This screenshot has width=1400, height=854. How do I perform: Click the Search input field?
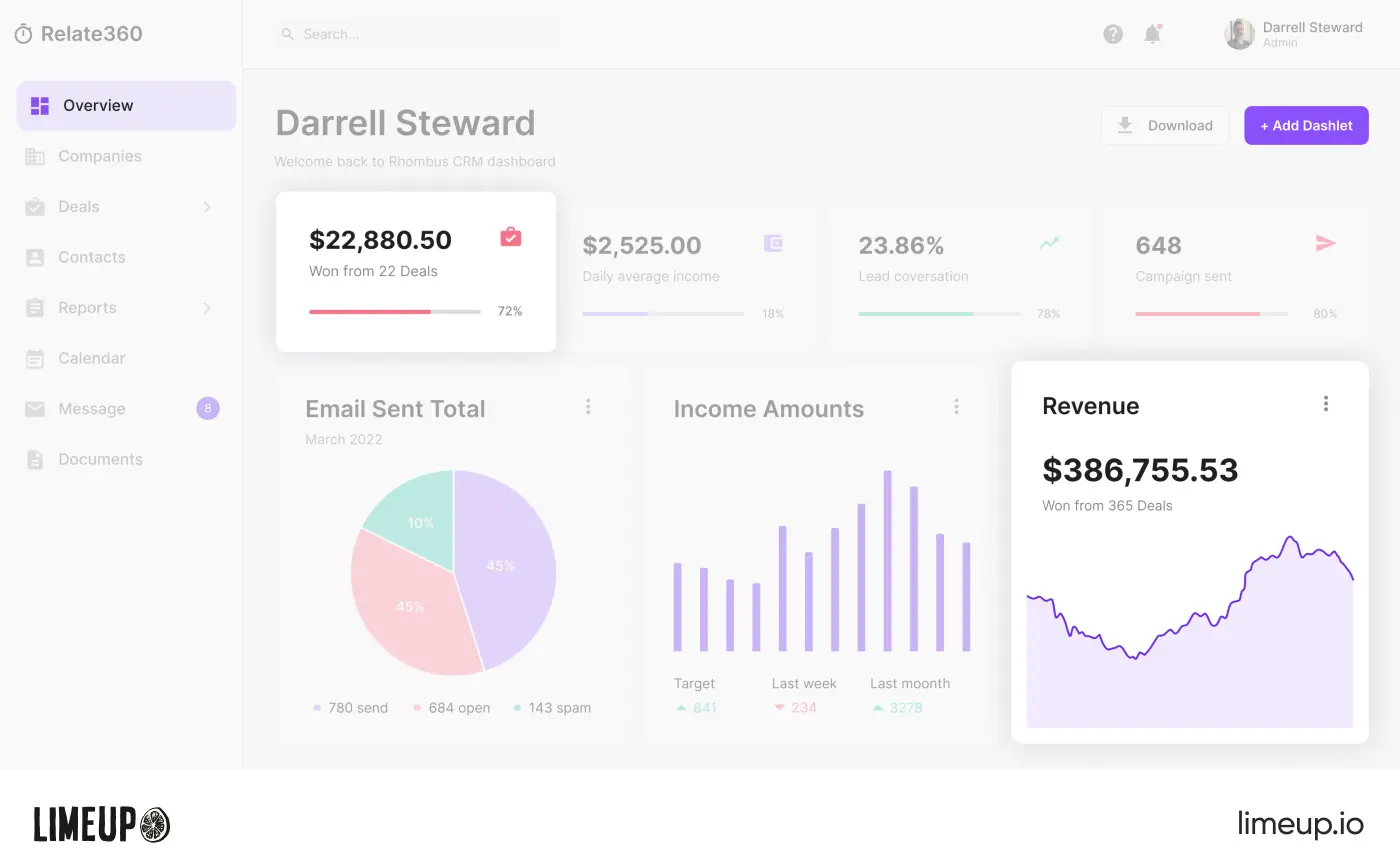click(420, 34)
